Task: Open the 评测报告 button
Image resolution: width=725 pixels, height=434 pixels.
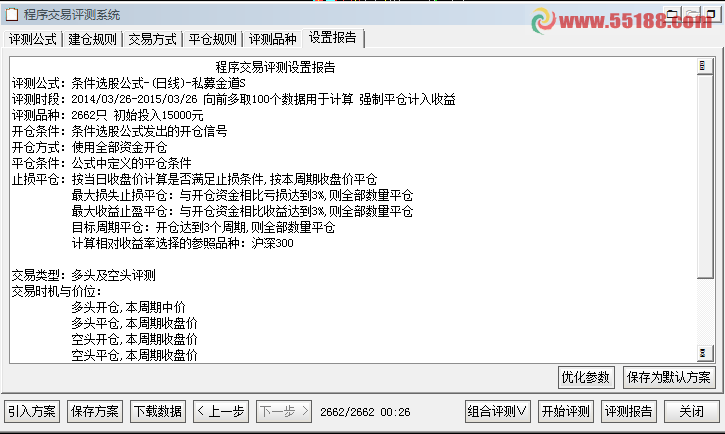Action: [629, 411]
